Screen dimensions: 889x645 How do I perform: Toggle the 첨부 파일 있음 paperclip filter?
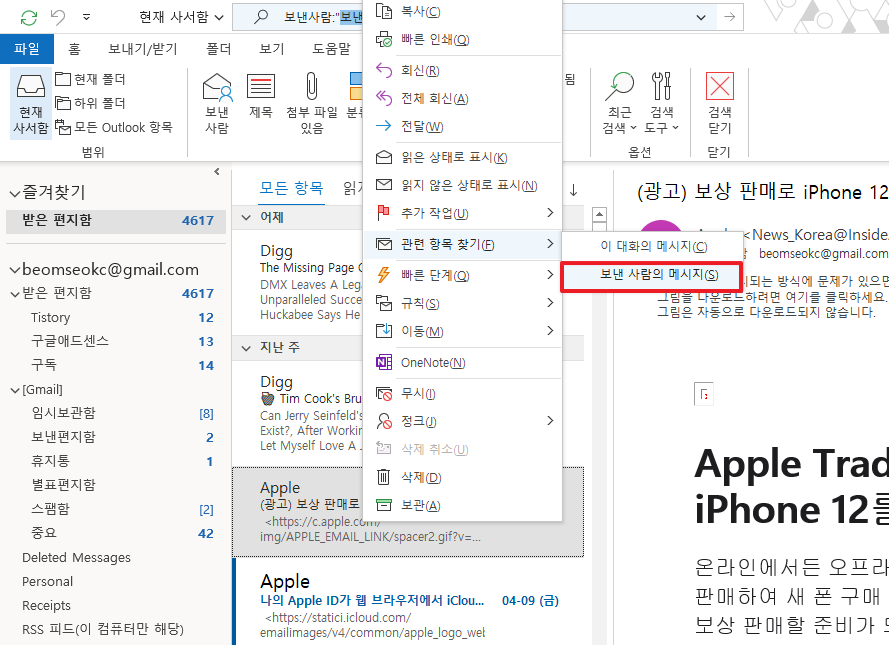coord(311,103)
